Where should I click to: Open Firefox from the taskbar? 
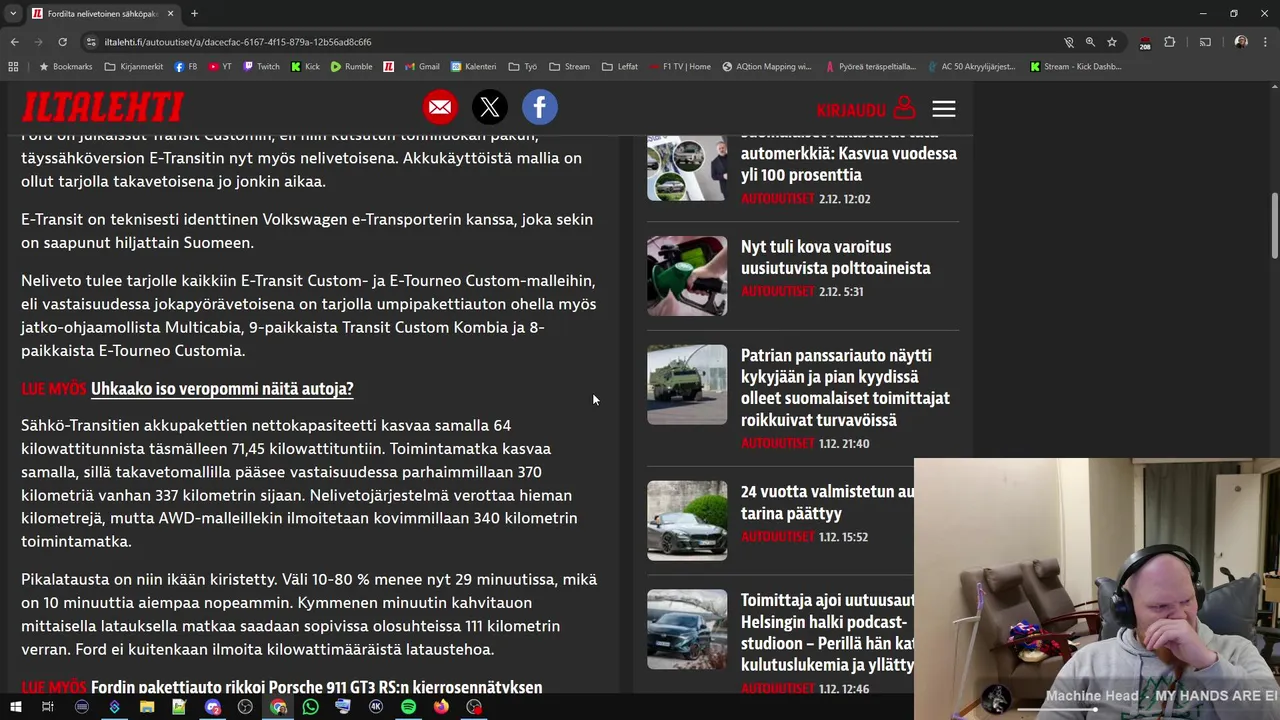pos(441,707)
